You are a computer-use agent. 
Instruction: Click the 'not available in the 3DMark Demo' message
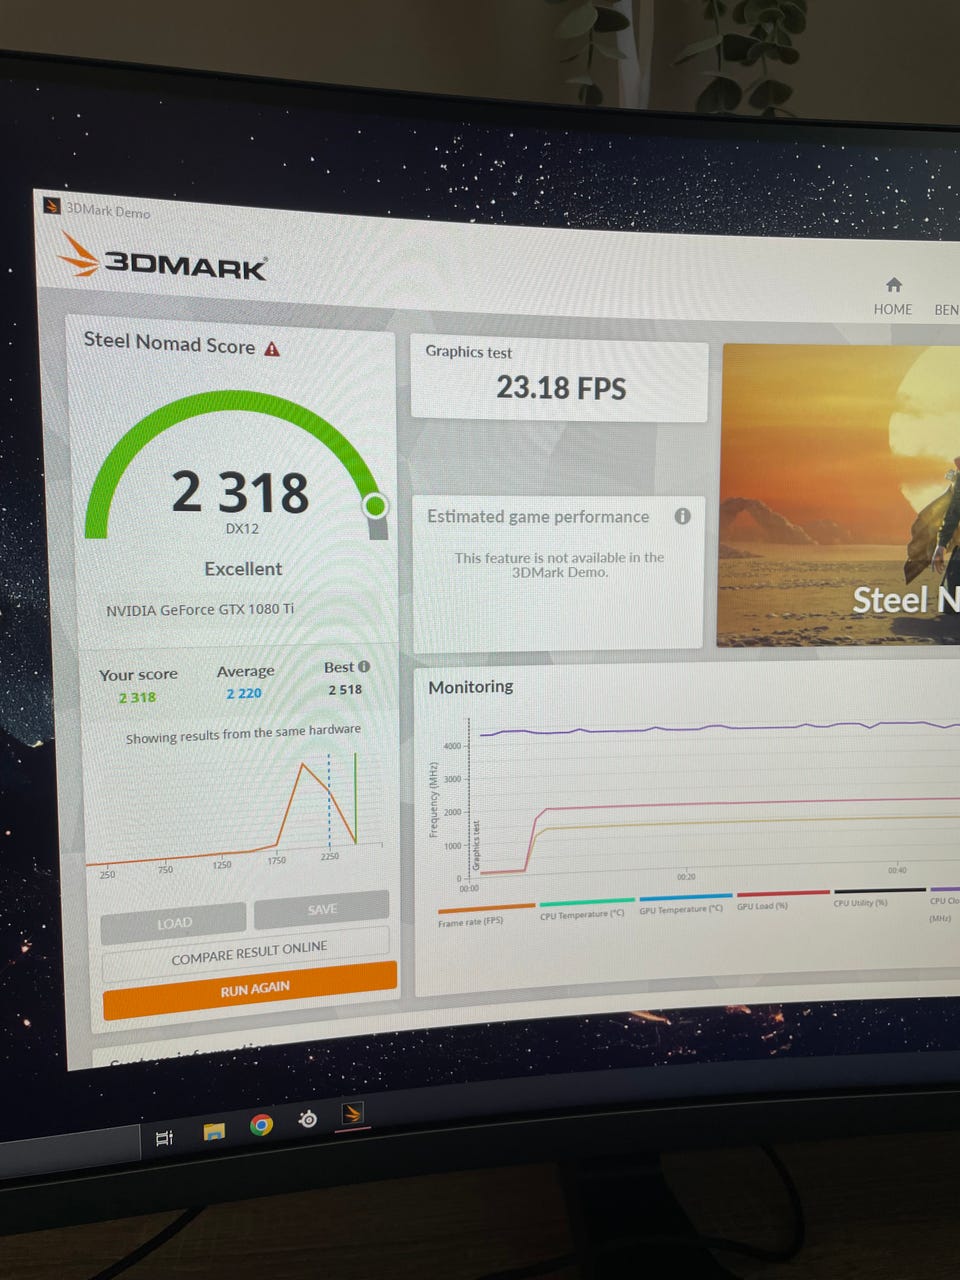click(559, 565)
